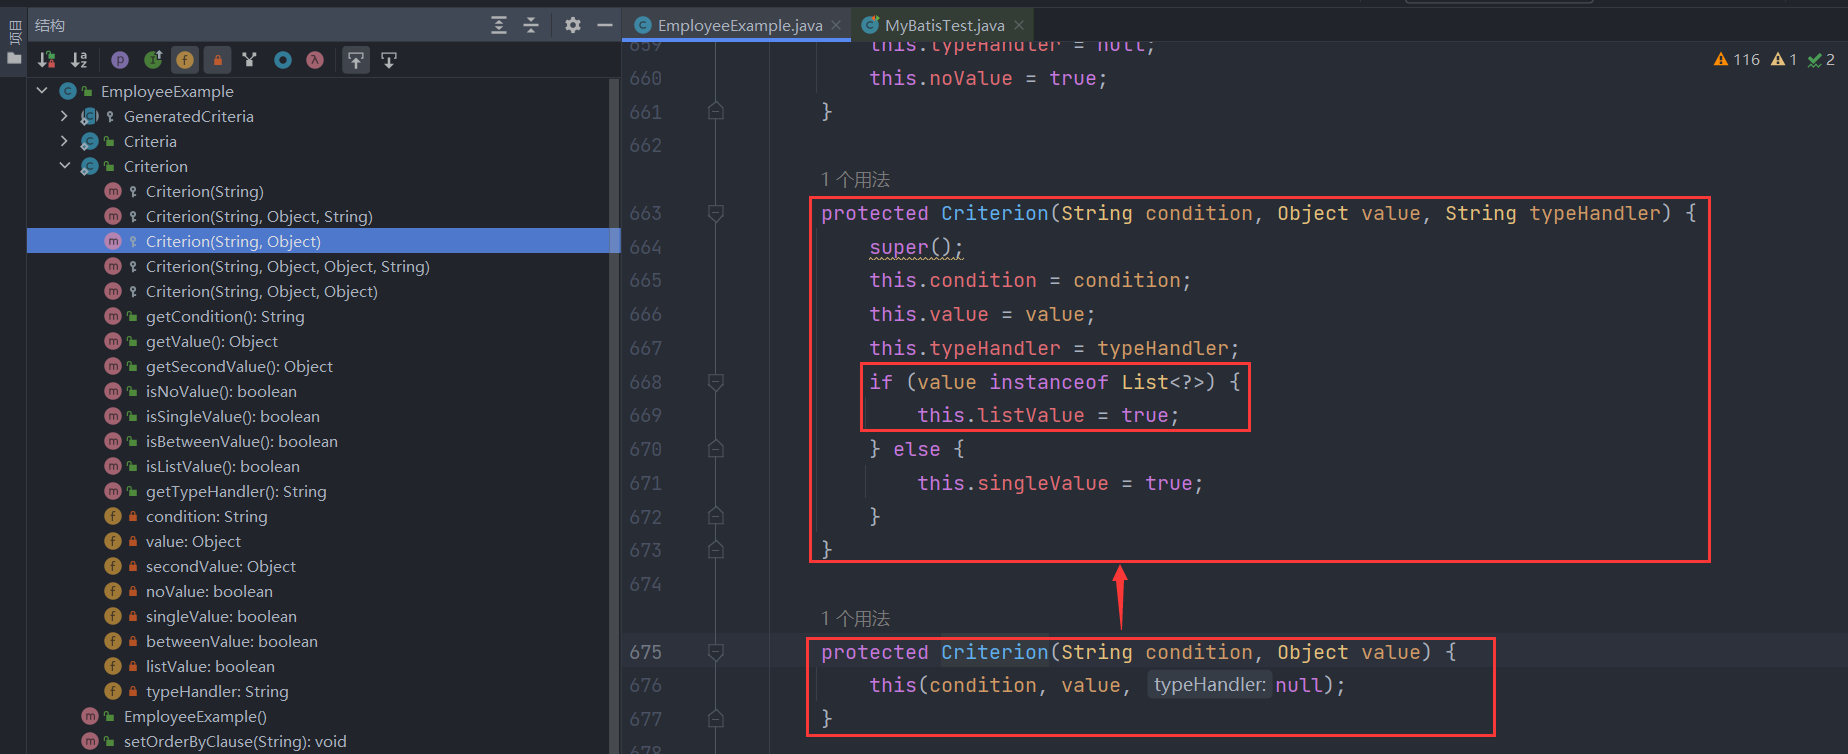This screenshot has height=754, width=1848.
Task: Select isSingleValue(): boolean method
Action: 233,416
